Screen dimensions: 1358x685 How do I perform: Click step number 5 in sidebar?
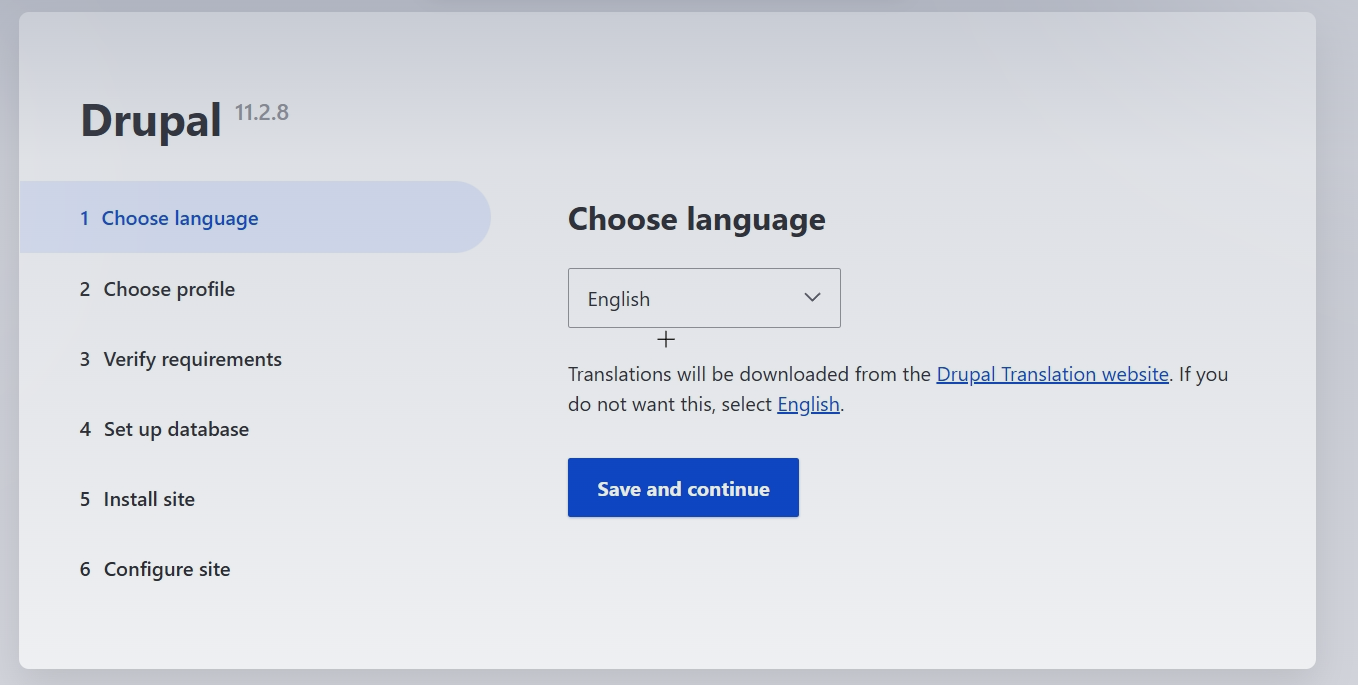(x=85, y=499)
